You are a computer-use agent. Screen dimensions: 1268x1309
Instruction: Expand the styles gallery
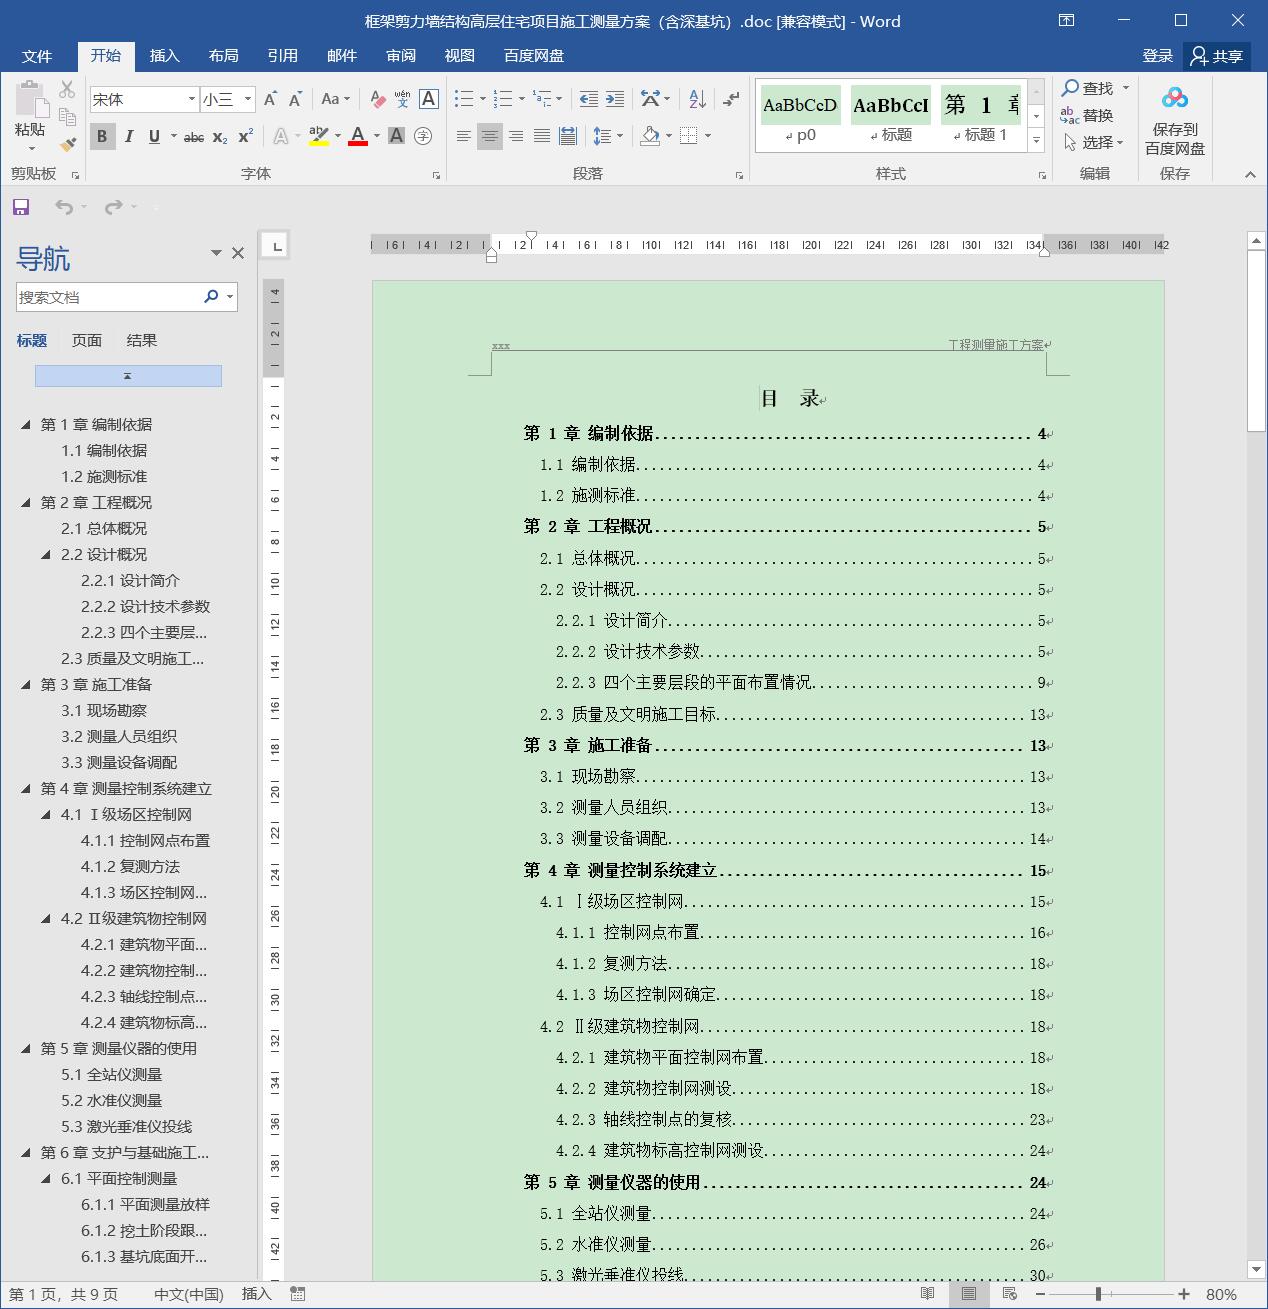pos(1036,142)
